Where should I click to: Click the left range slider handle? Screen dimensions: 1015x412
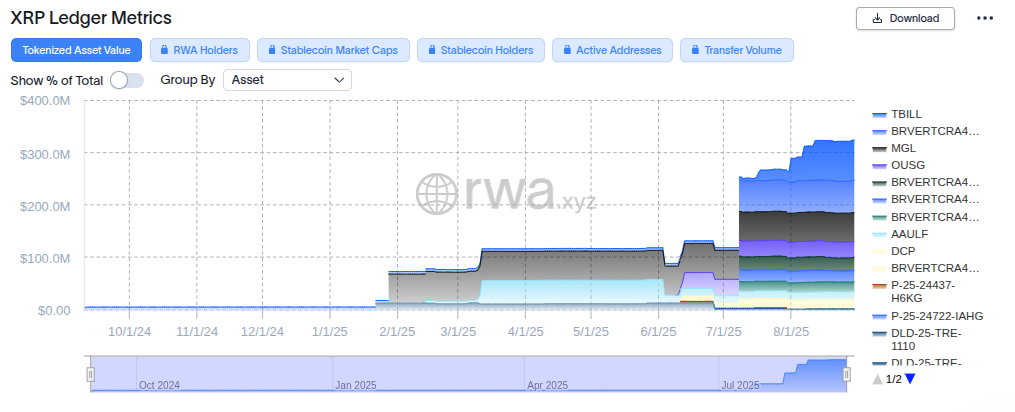(91, 374)
